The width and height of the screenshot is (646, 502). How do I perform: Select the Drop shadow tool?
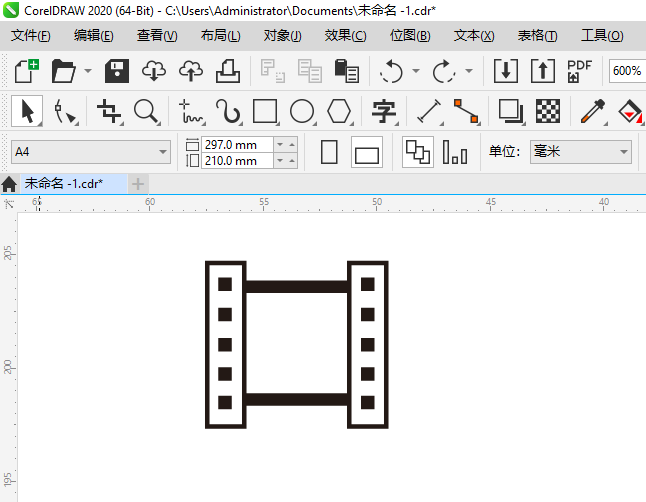[x=511, y=111]
